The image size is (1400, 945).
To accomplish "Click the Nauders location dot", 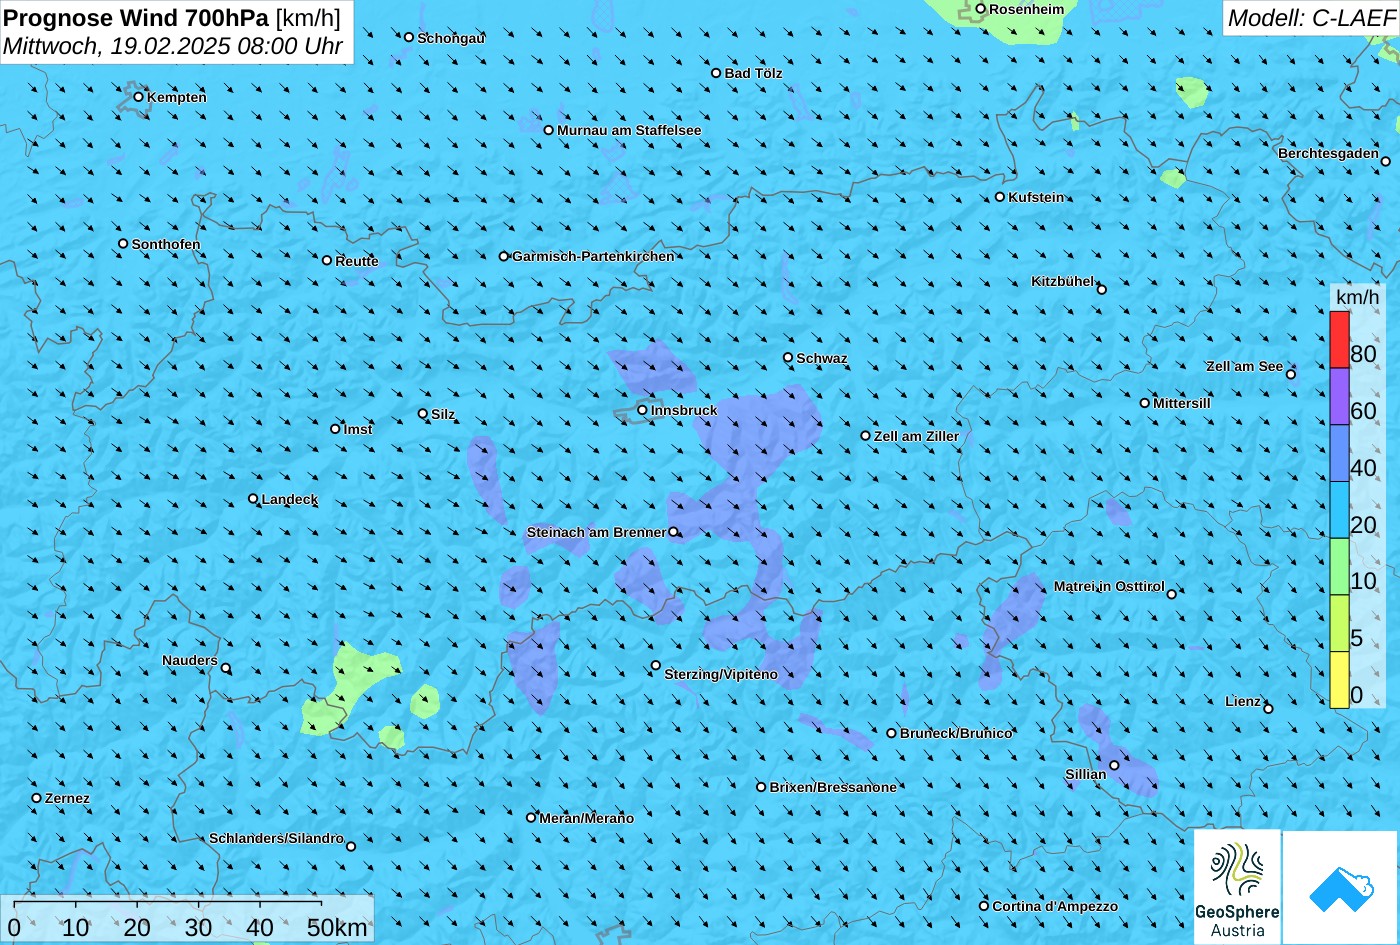I will click(226, 668).
